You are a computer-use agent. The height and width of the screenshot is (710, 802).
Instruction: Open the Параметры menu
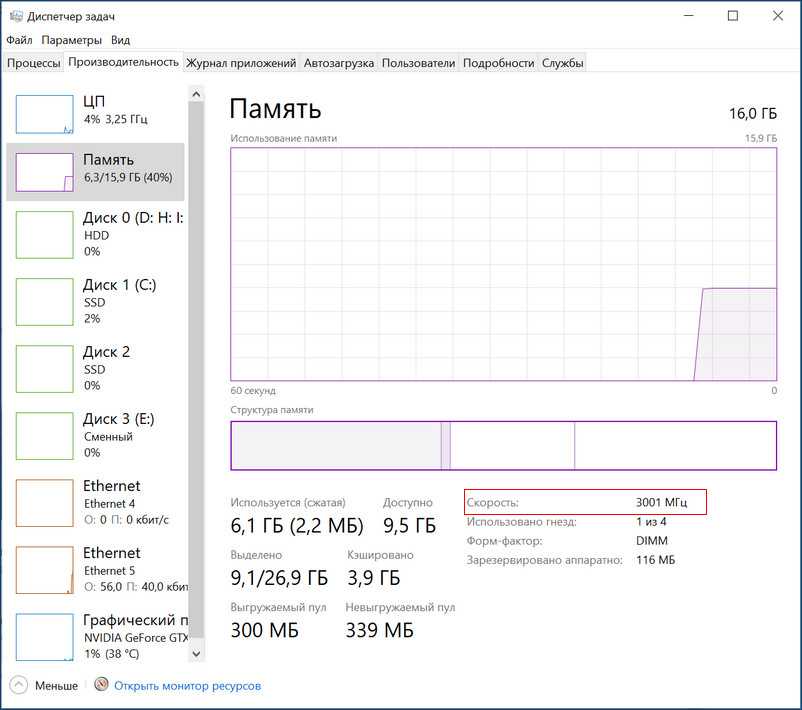tap(71, 40)
